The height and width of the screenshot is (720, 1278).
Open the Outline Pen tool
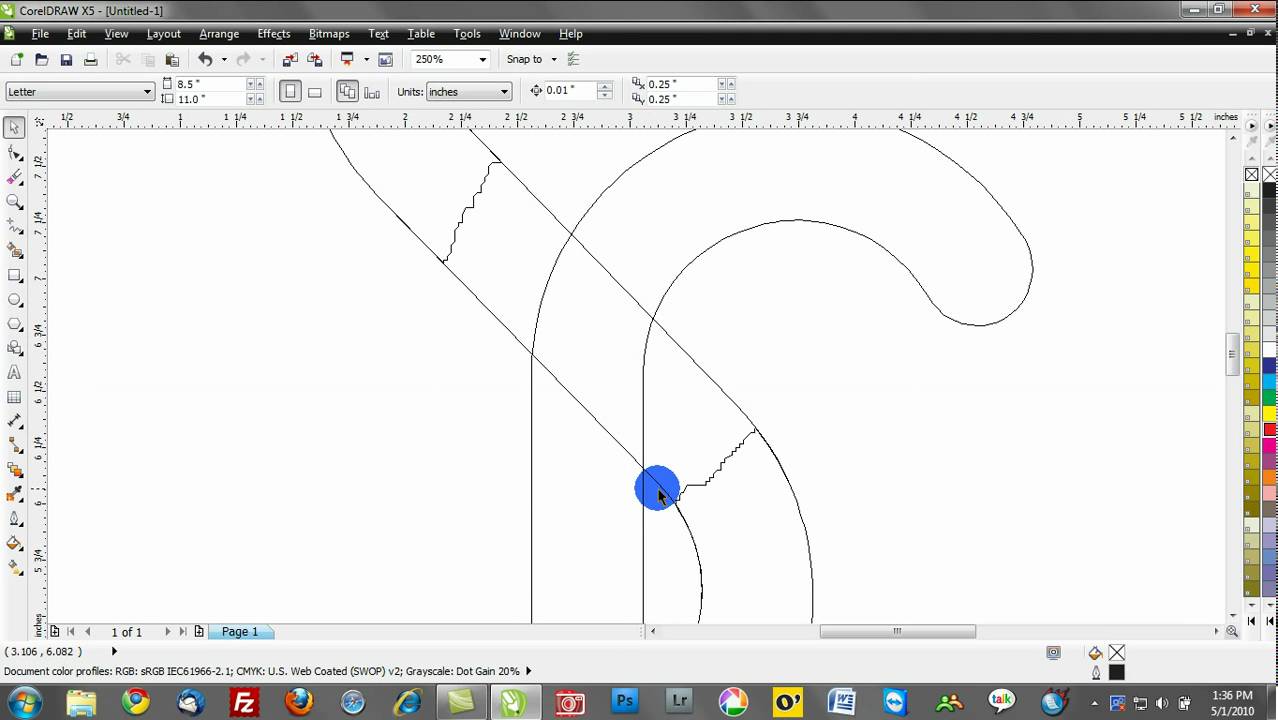click(x=14, y=519)
